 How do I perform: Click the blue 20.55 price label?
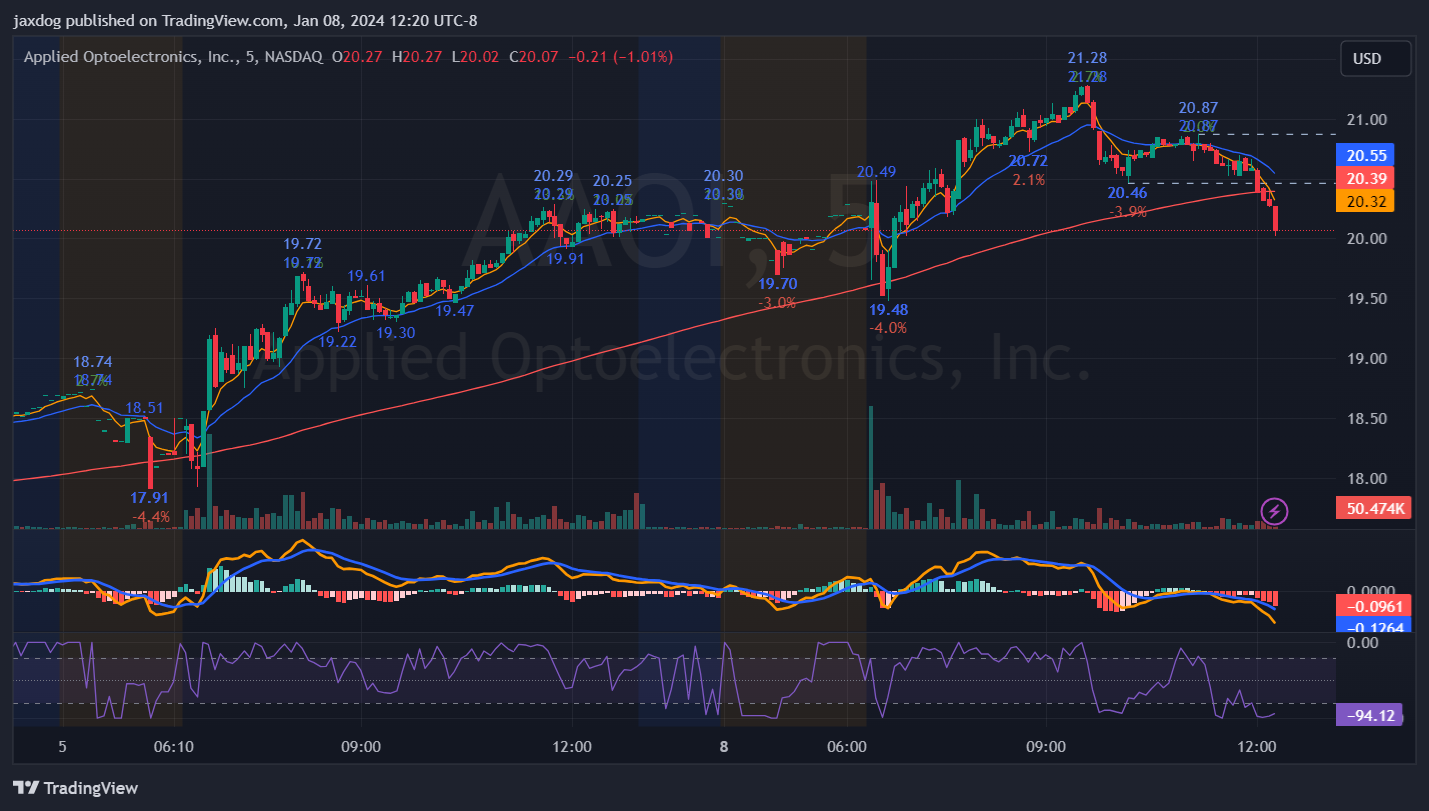click(1365, 155)
